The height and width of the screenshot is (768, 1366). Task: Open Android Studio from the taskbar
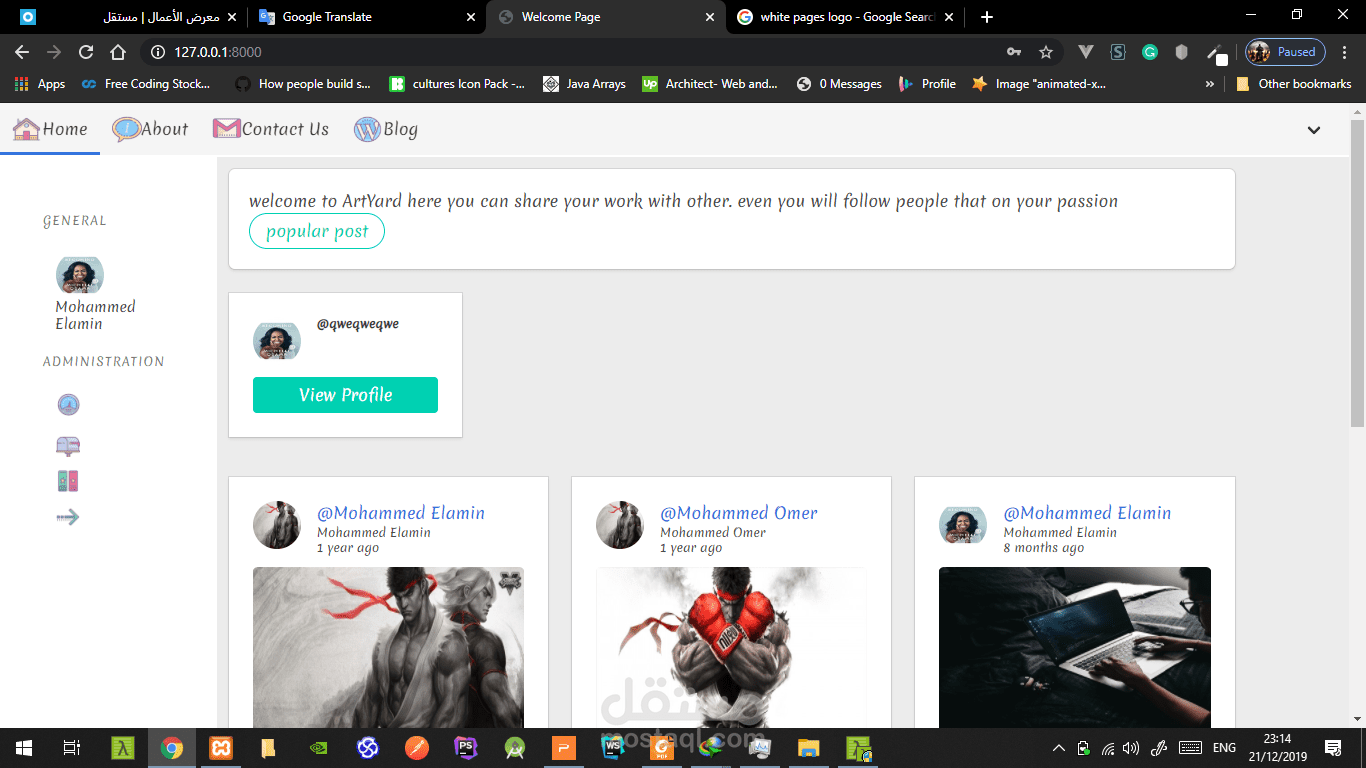(515, 747)
